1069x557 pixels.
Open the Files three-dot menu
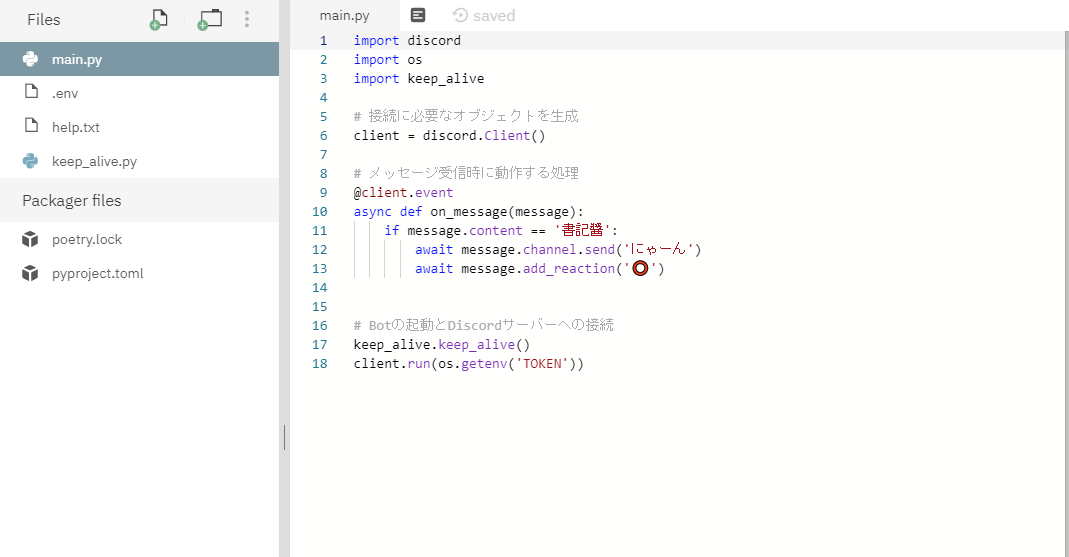(x=247, y=19)
